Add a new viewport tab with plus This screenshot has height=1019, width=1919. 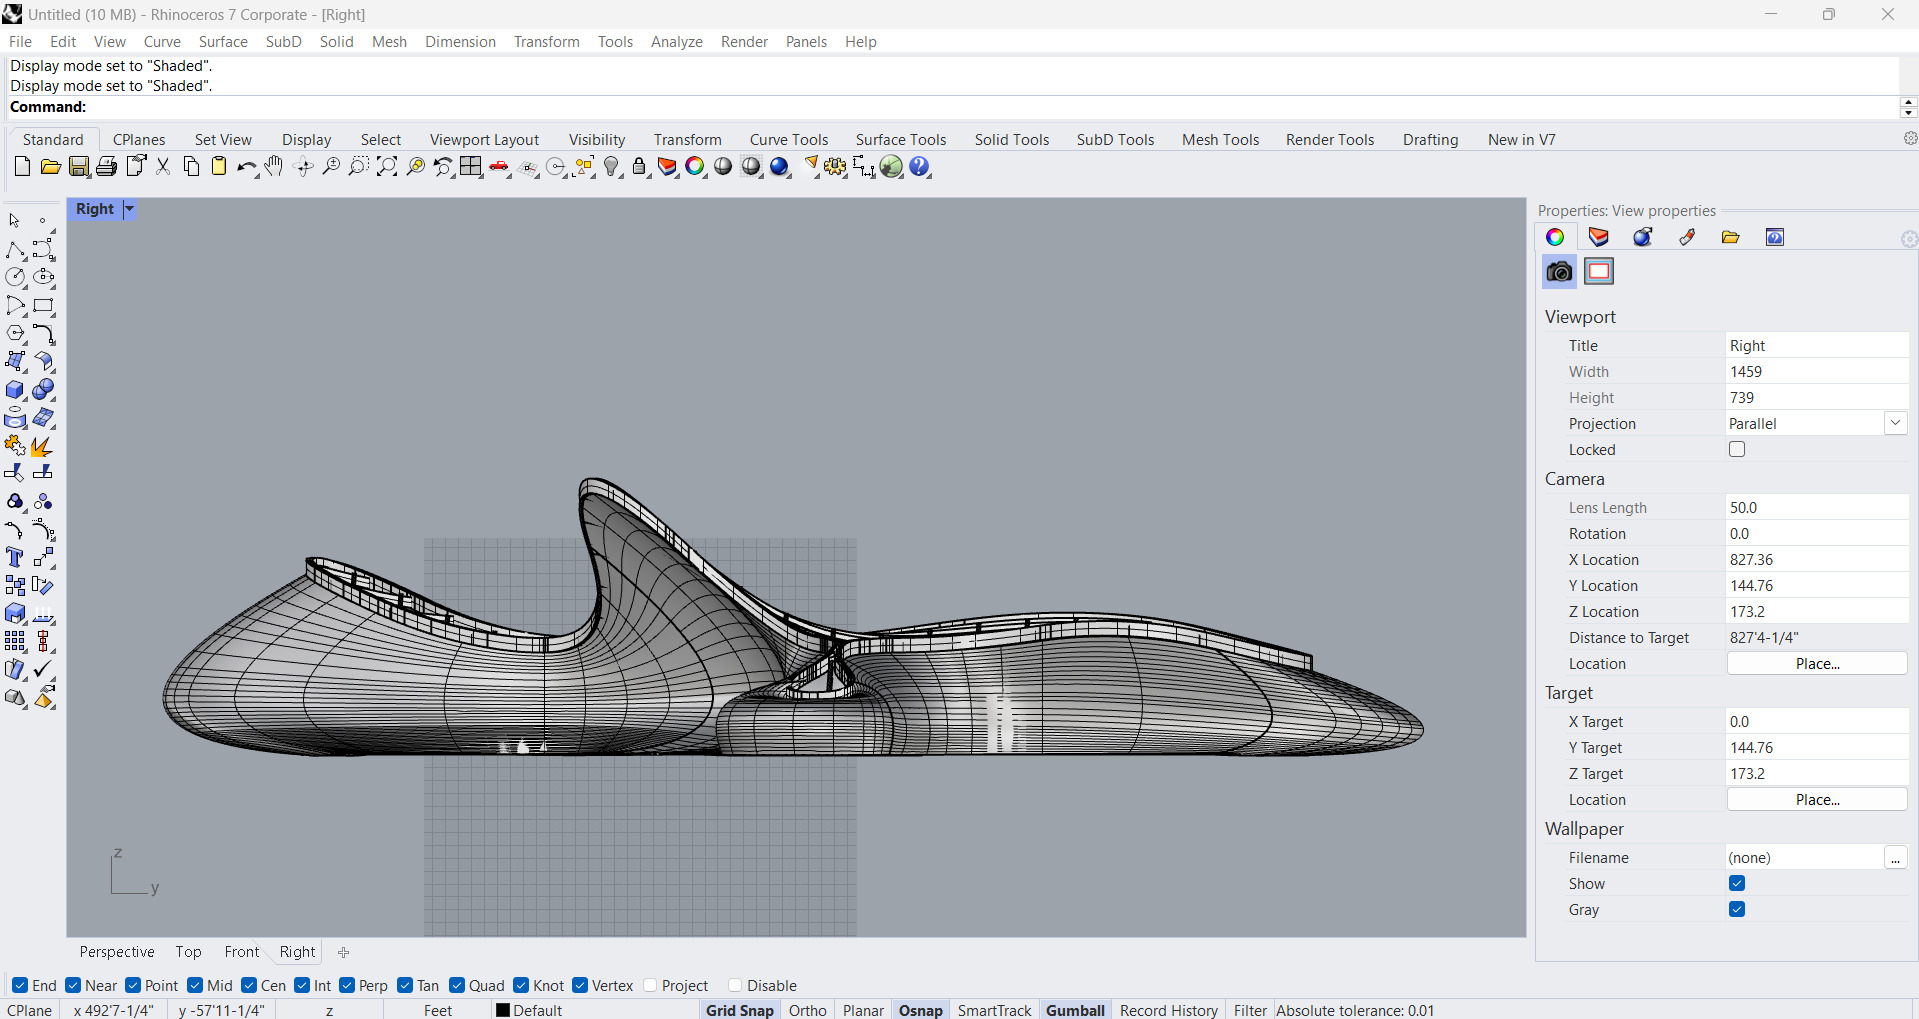click(x=343, y=952)
